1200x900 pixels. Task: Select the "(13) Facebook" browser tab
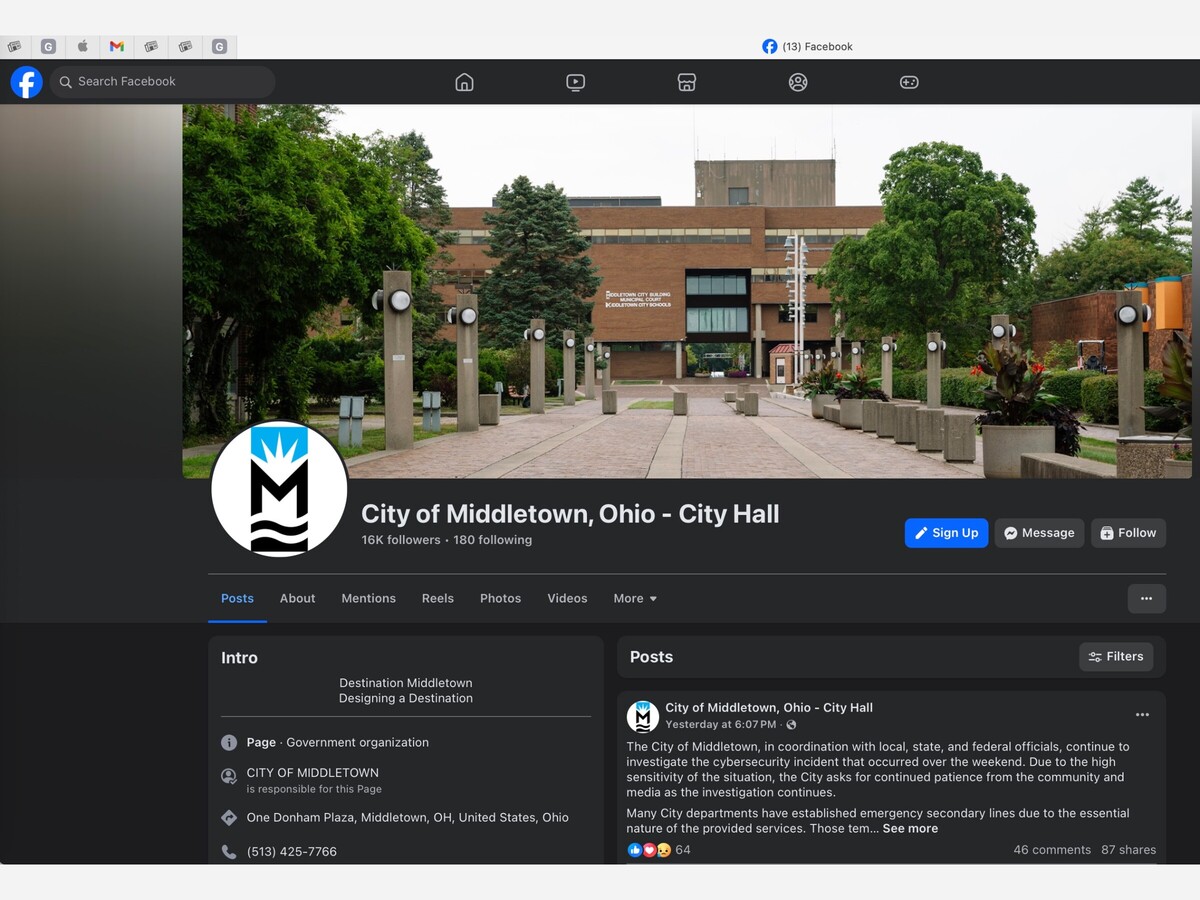[x=807, y=46]
